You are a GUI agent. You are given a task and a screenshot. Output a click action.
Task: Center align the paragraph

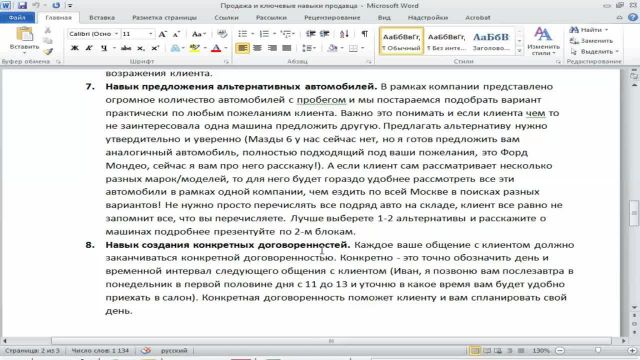click(257, 48)
